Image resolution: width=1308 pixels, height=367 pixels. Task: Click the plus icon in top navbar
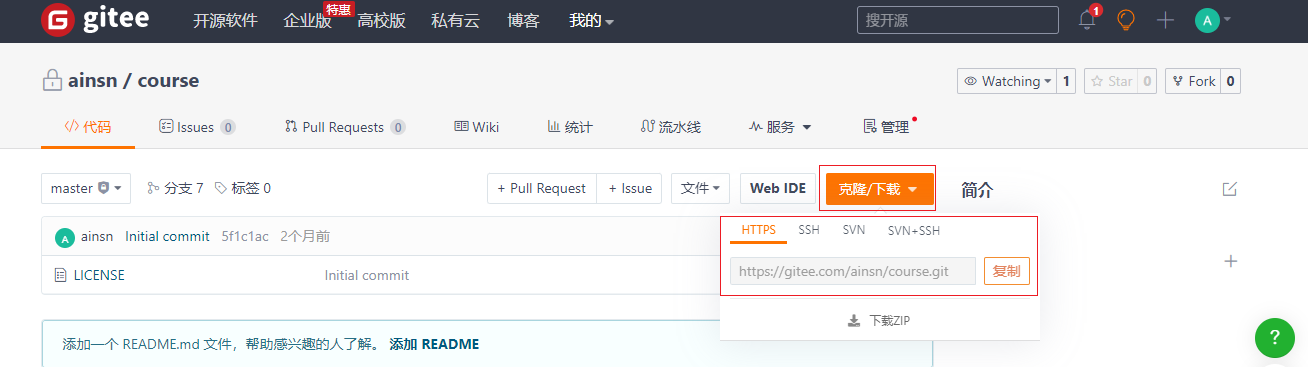[1165, 20]
